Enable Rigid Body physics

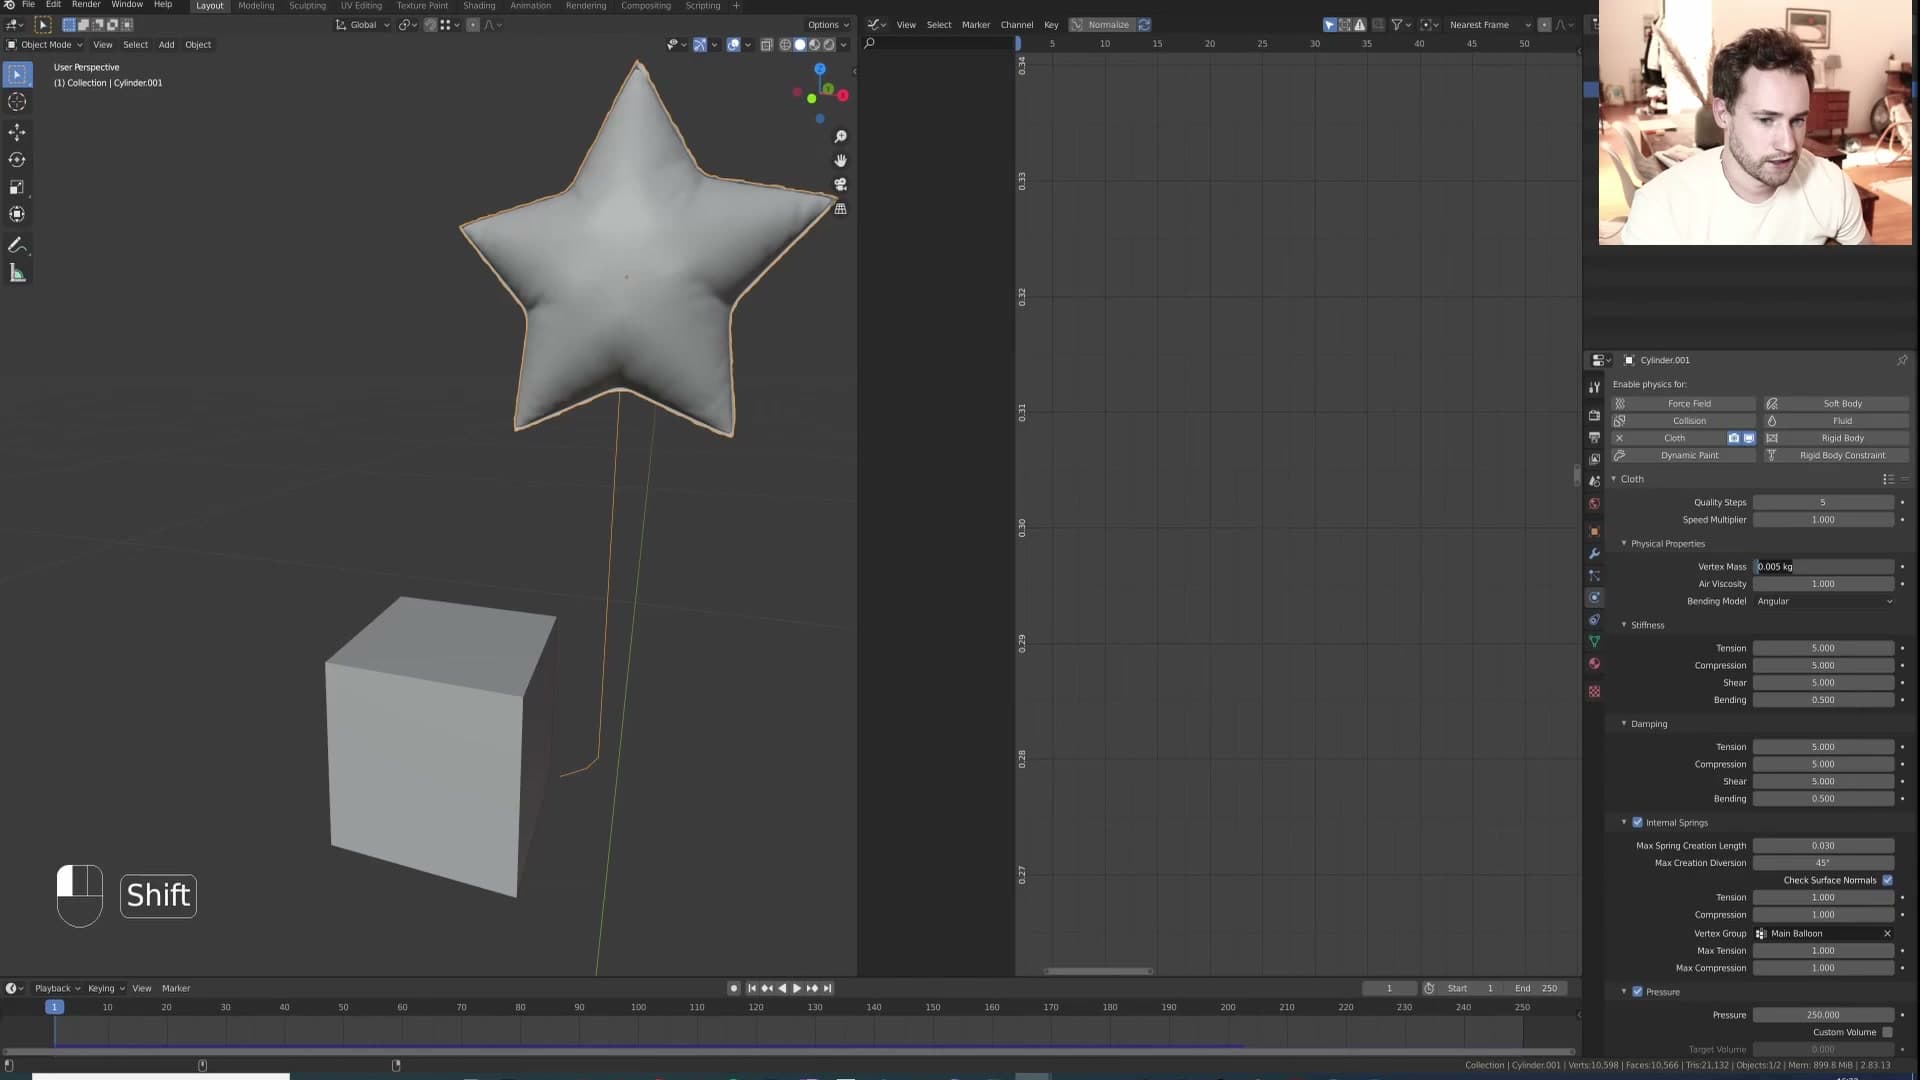click(x=1835, y=438)
